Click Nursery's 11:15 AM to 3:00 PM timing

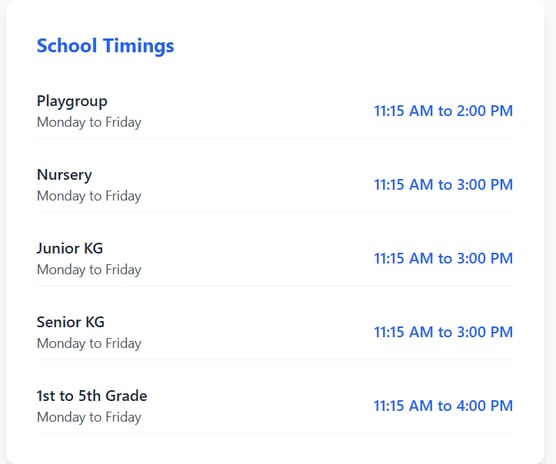pos(443,185)
